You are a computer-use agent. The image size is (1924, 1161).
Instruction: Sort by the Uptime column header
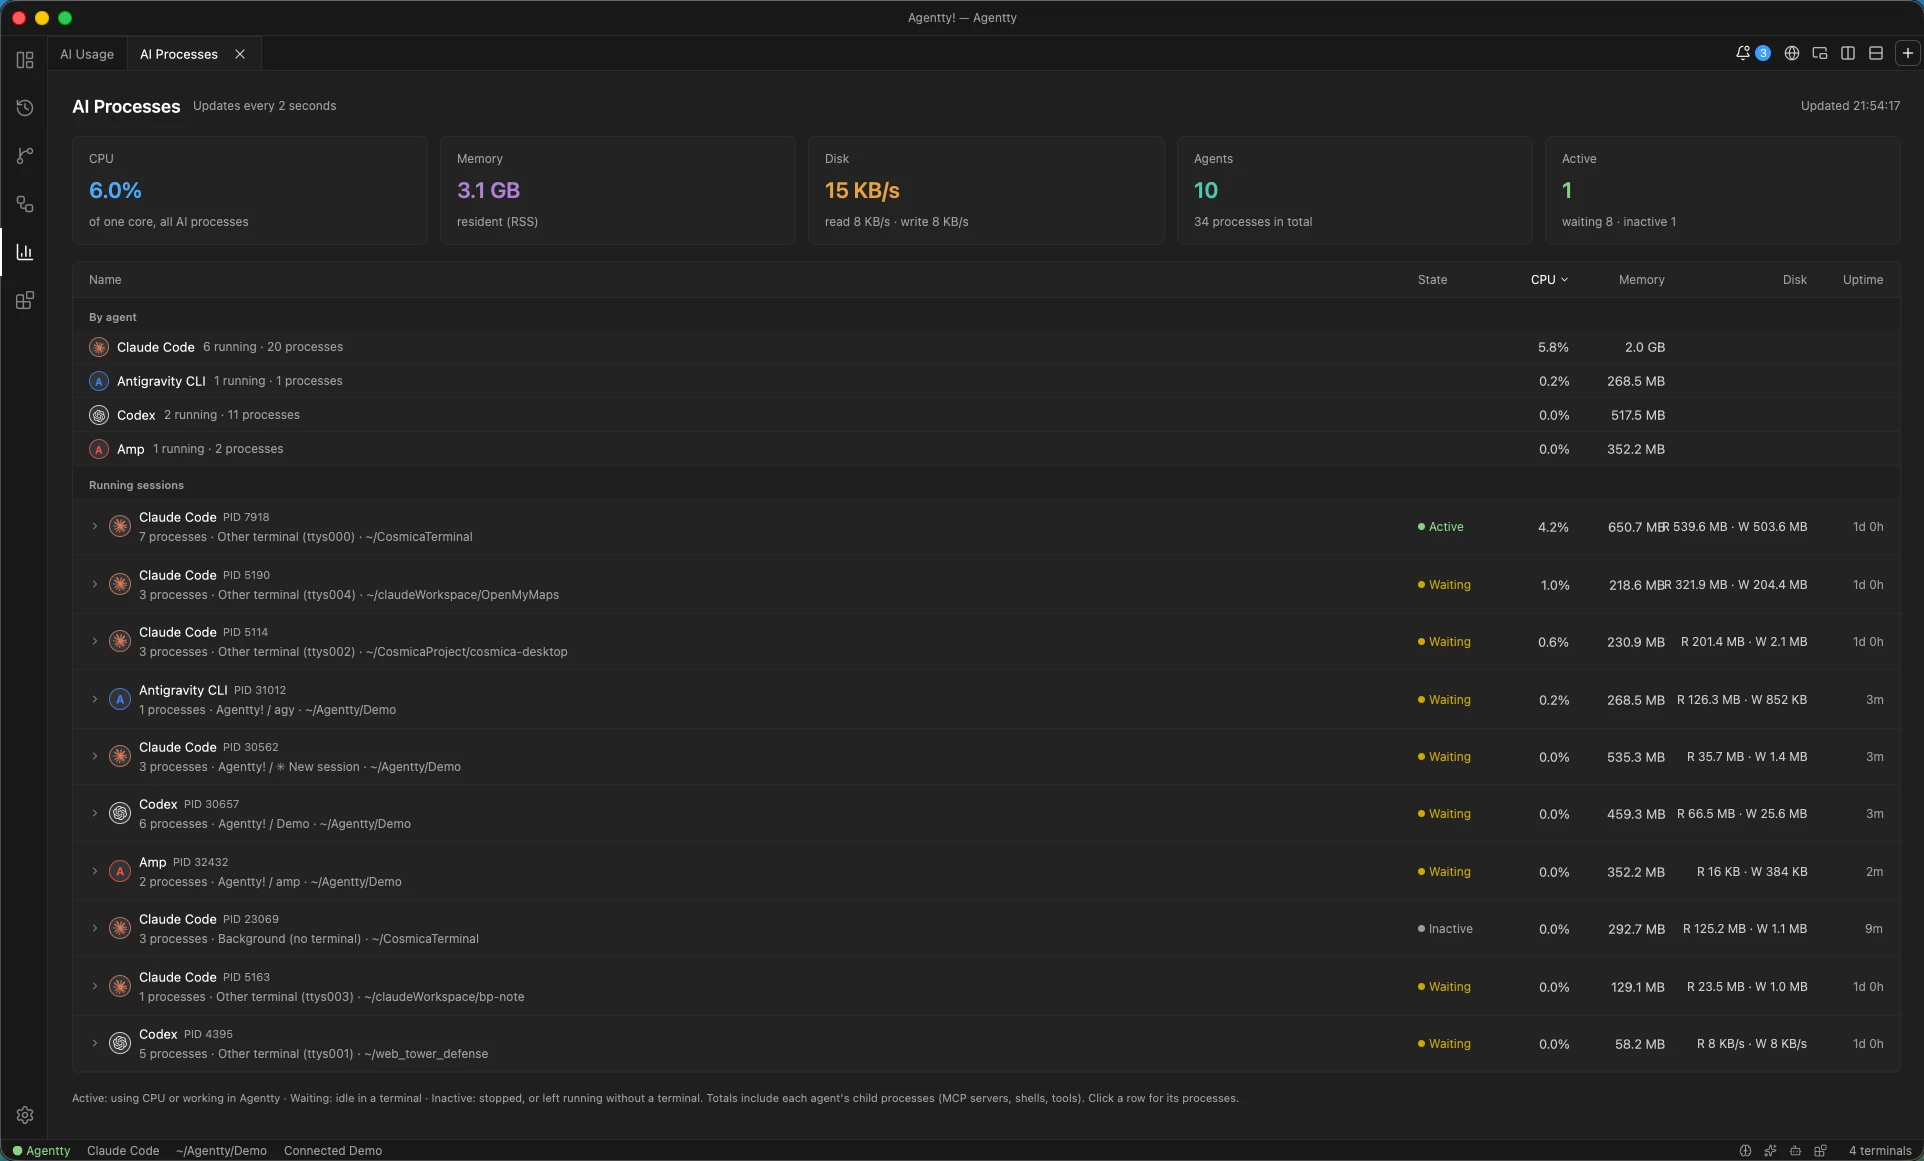click(x=1863, y=280)
